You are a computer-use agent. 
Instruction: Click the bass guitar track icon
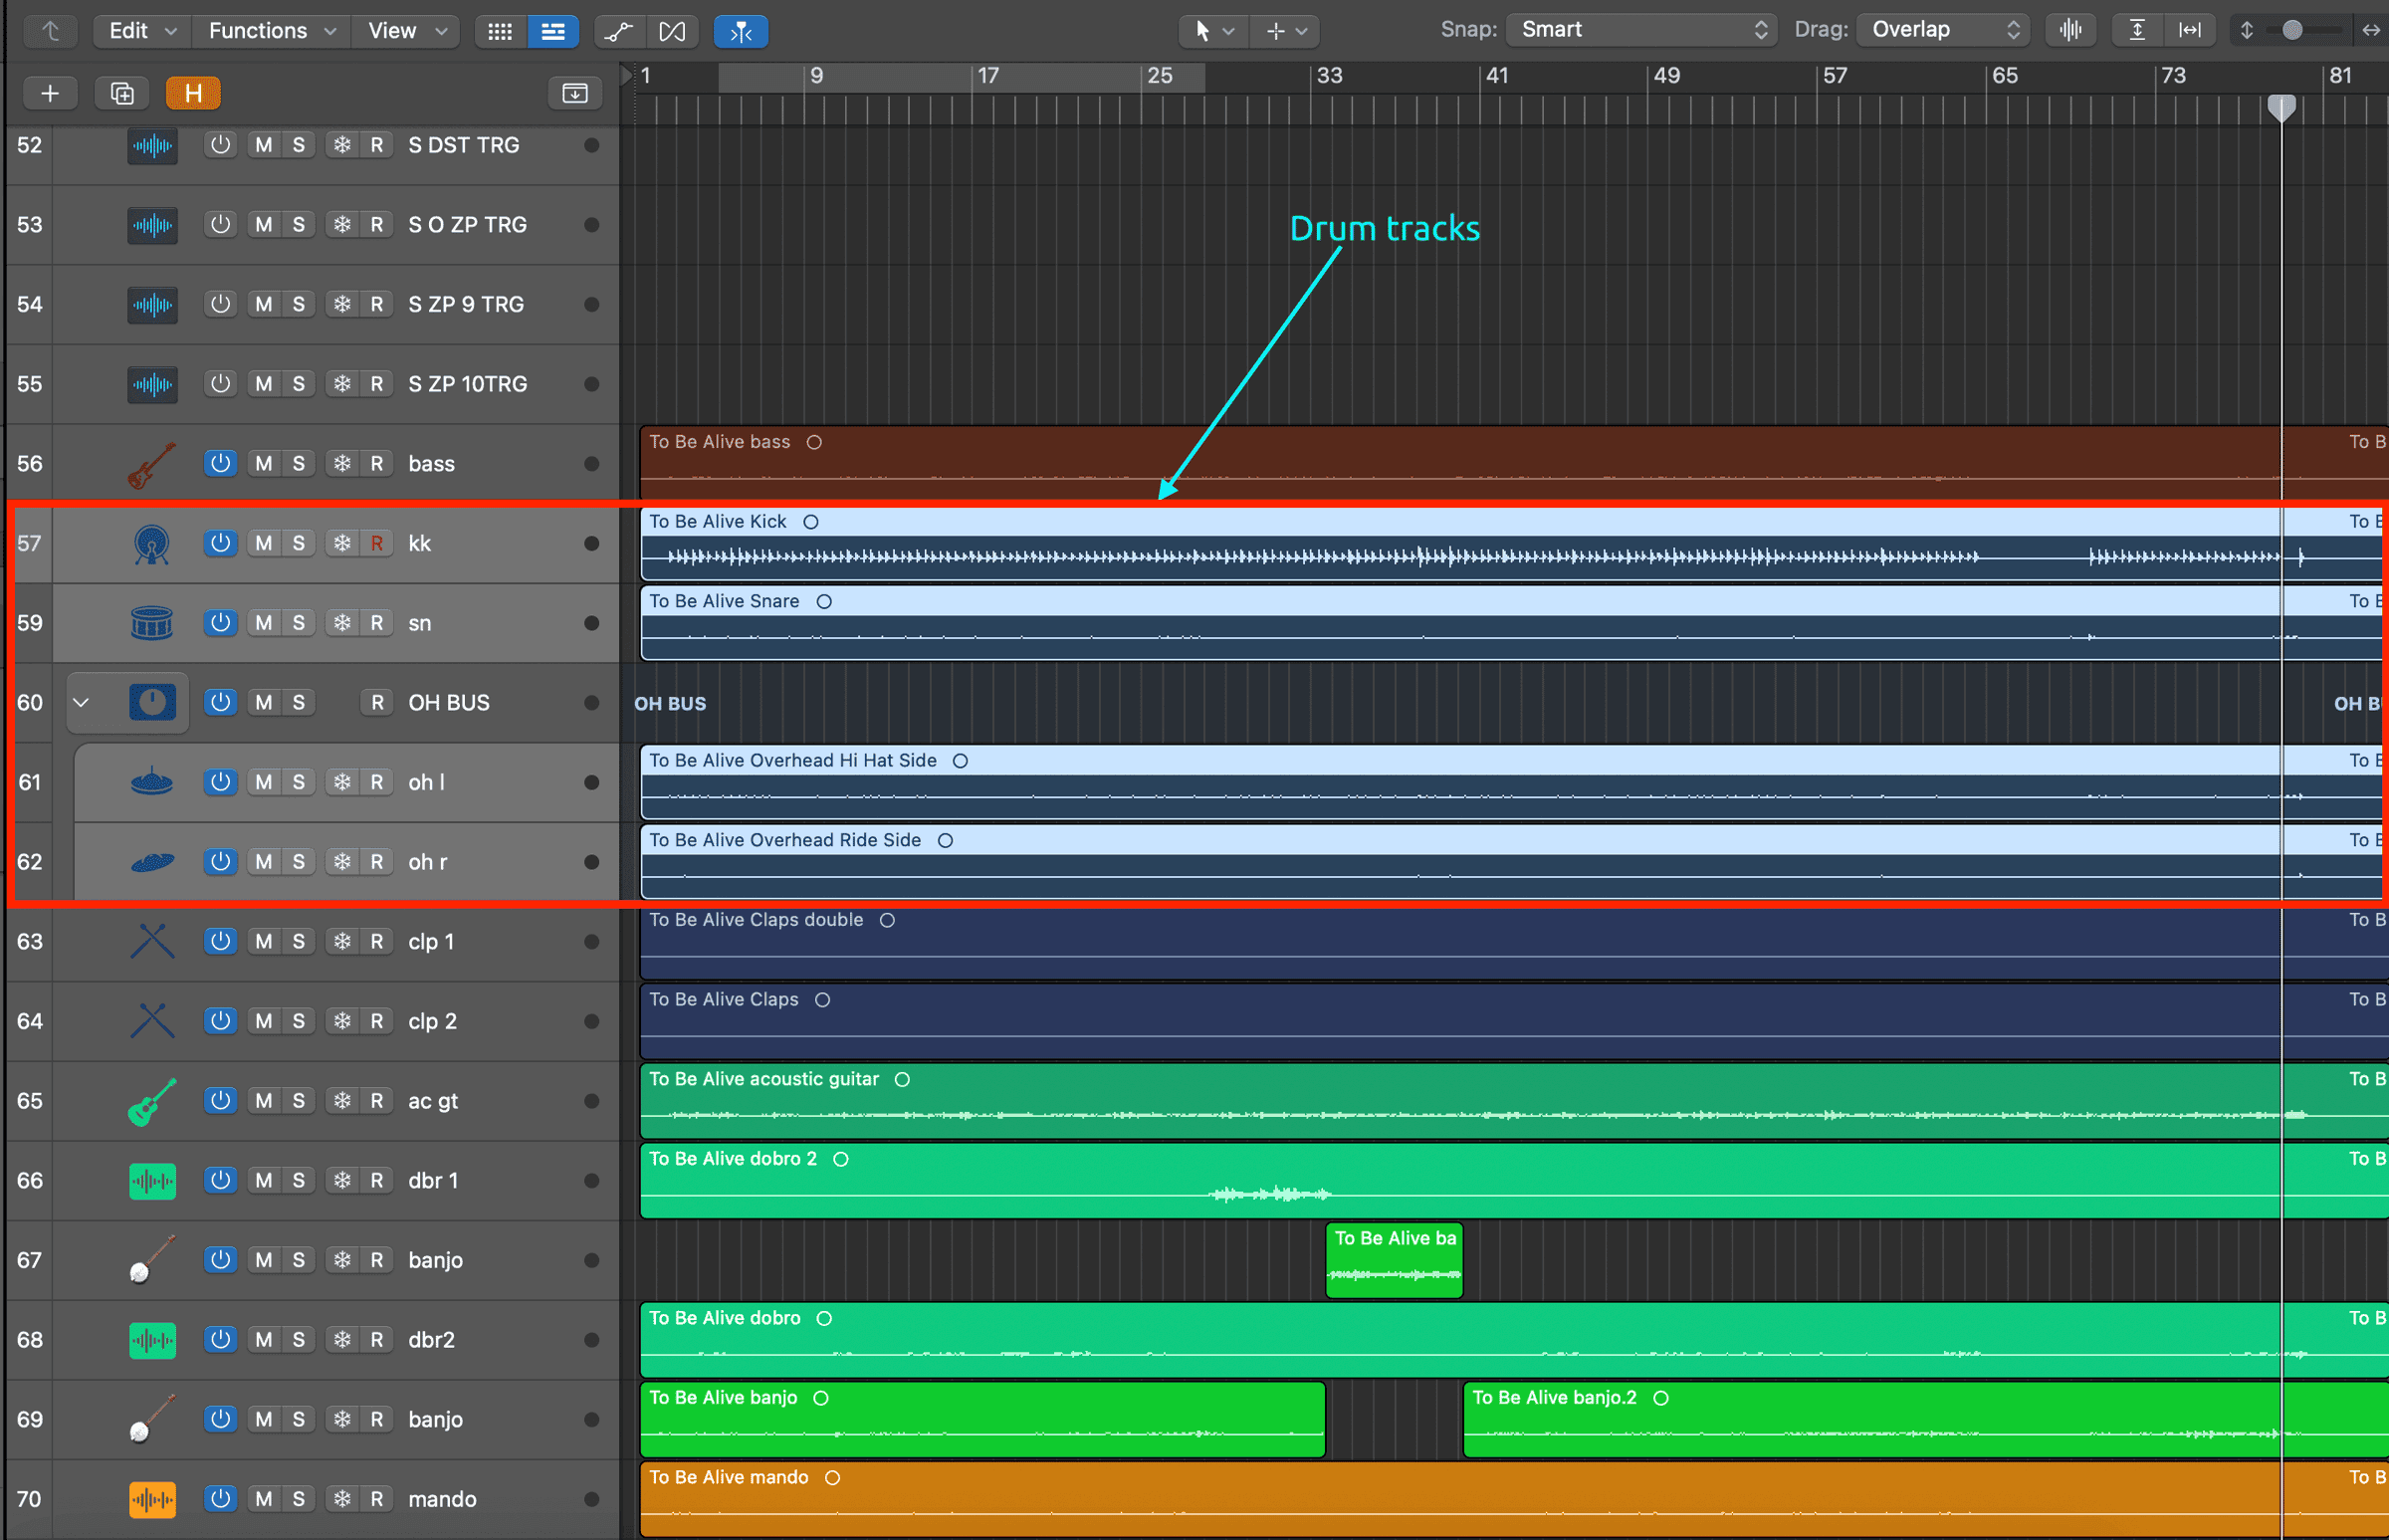(x=152, y=464)
